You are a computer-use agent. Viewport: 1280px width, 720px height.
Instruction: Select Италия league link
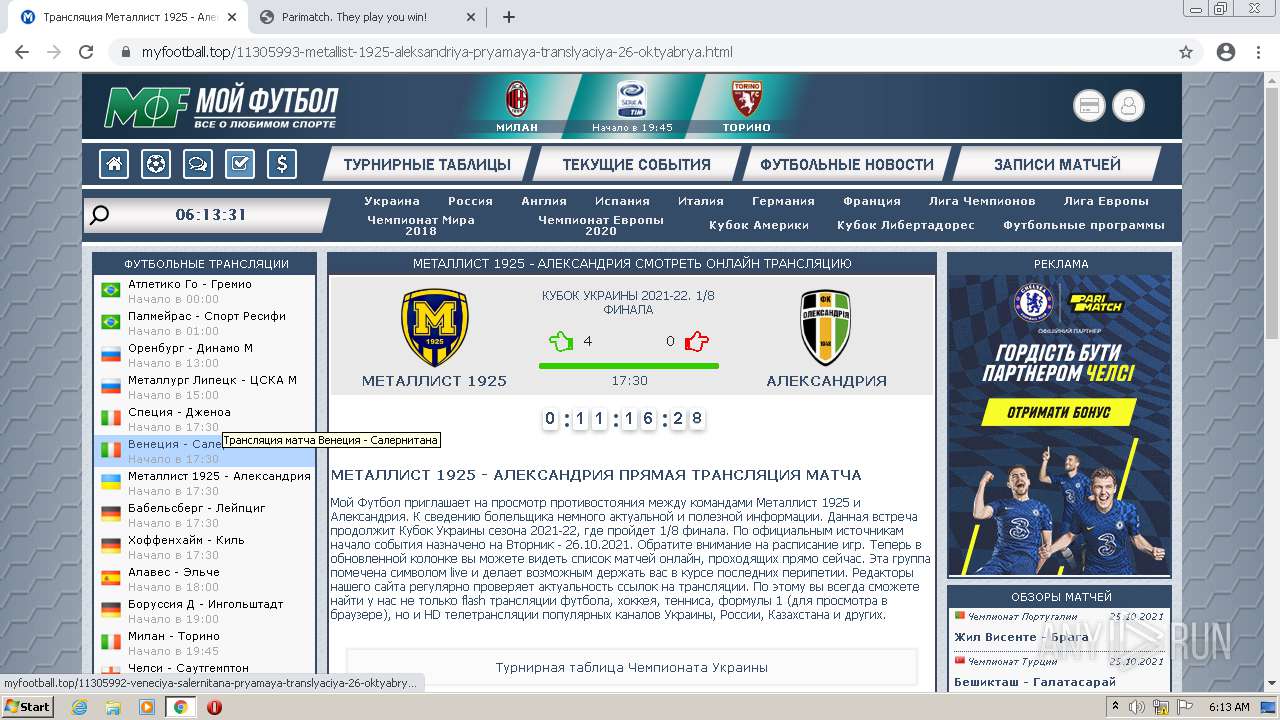(x=701, y=201)
